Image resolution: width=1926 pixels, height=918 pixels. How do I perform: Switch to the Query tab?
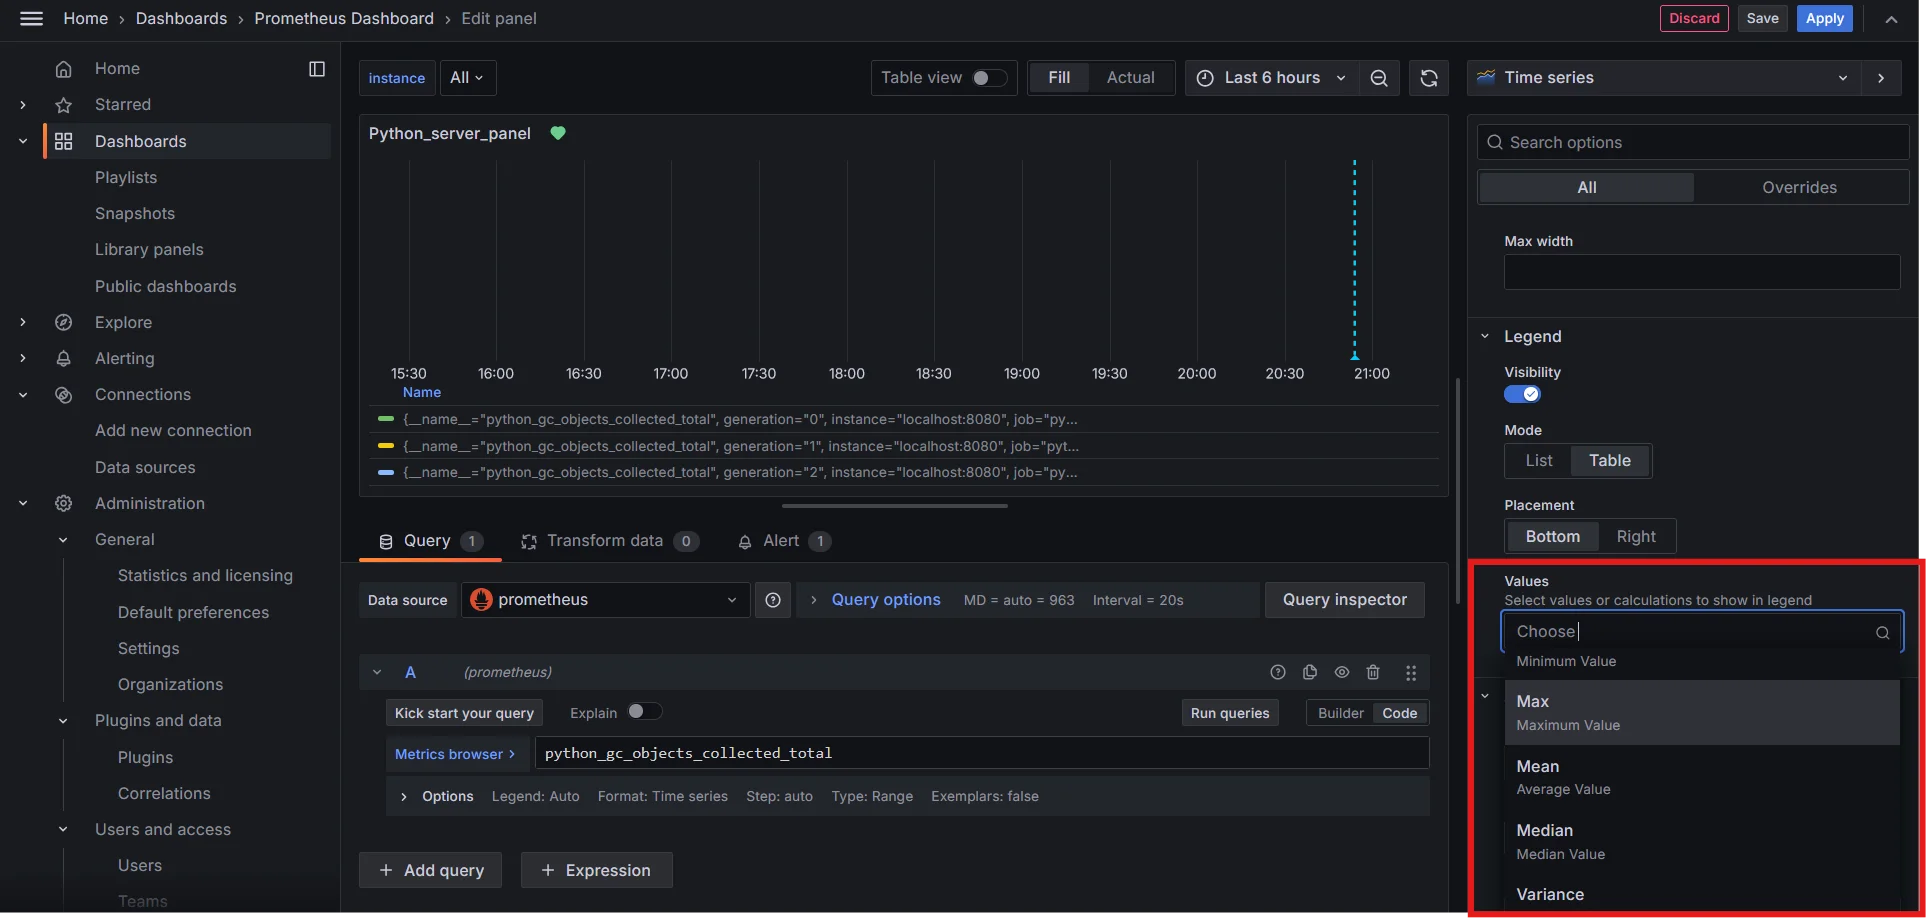430,541
